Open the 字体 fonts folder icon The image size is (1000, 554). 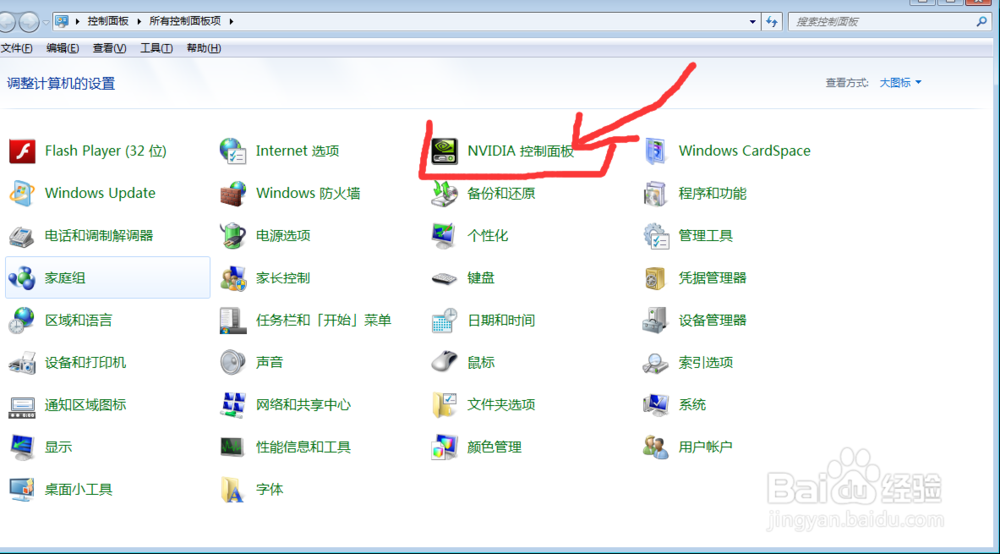pyautogui.click(x=233, y=490)
